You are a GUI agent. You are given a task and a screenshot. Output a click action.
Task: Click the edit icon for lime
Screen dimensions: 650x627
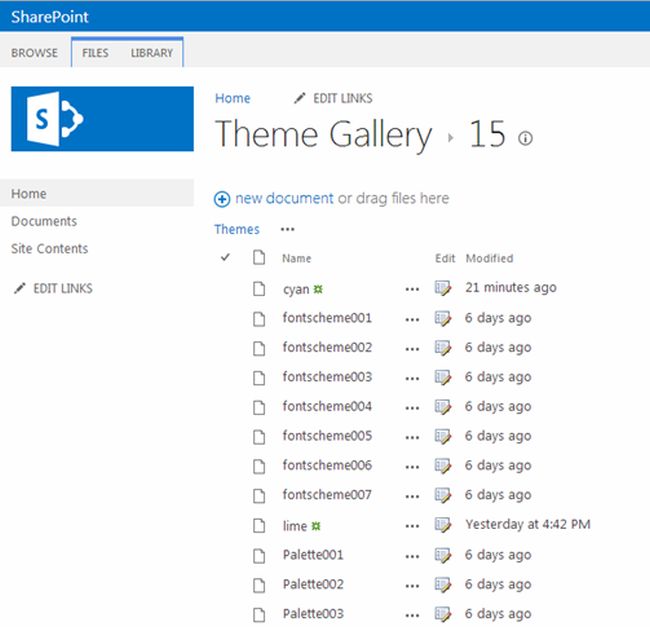[x=443, y=525]
